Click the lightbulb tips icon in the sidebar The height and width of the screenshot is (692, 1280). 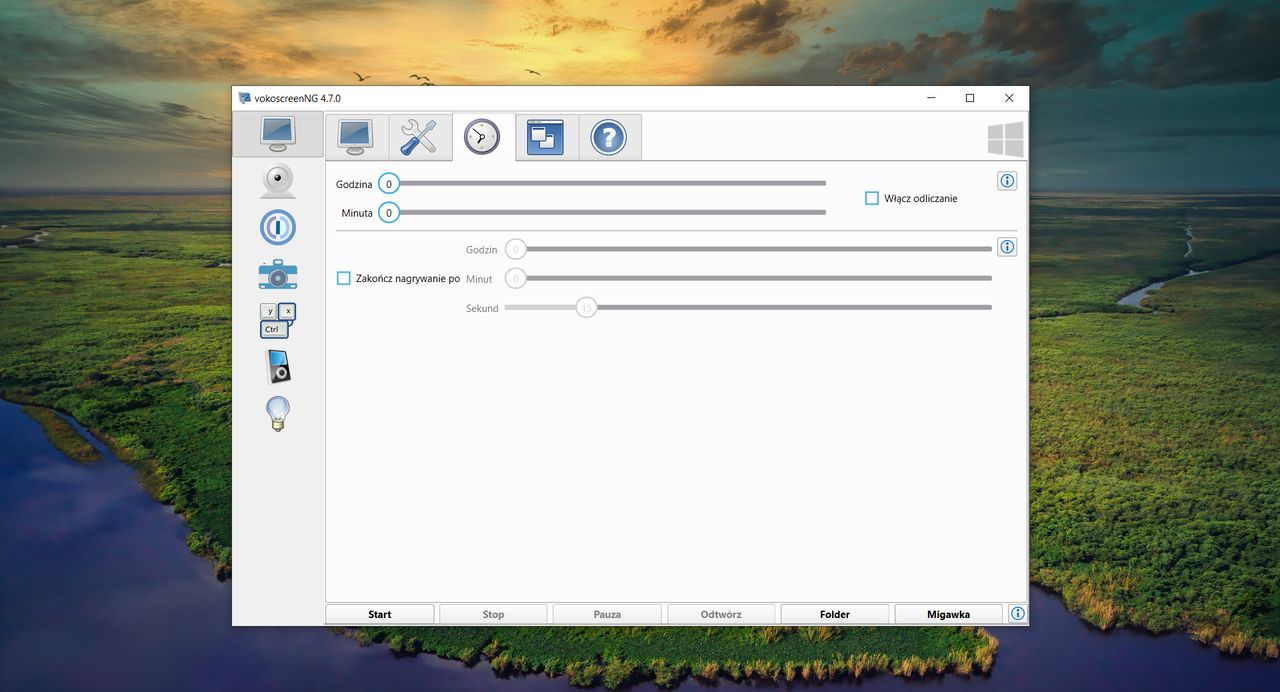point(277,413)
